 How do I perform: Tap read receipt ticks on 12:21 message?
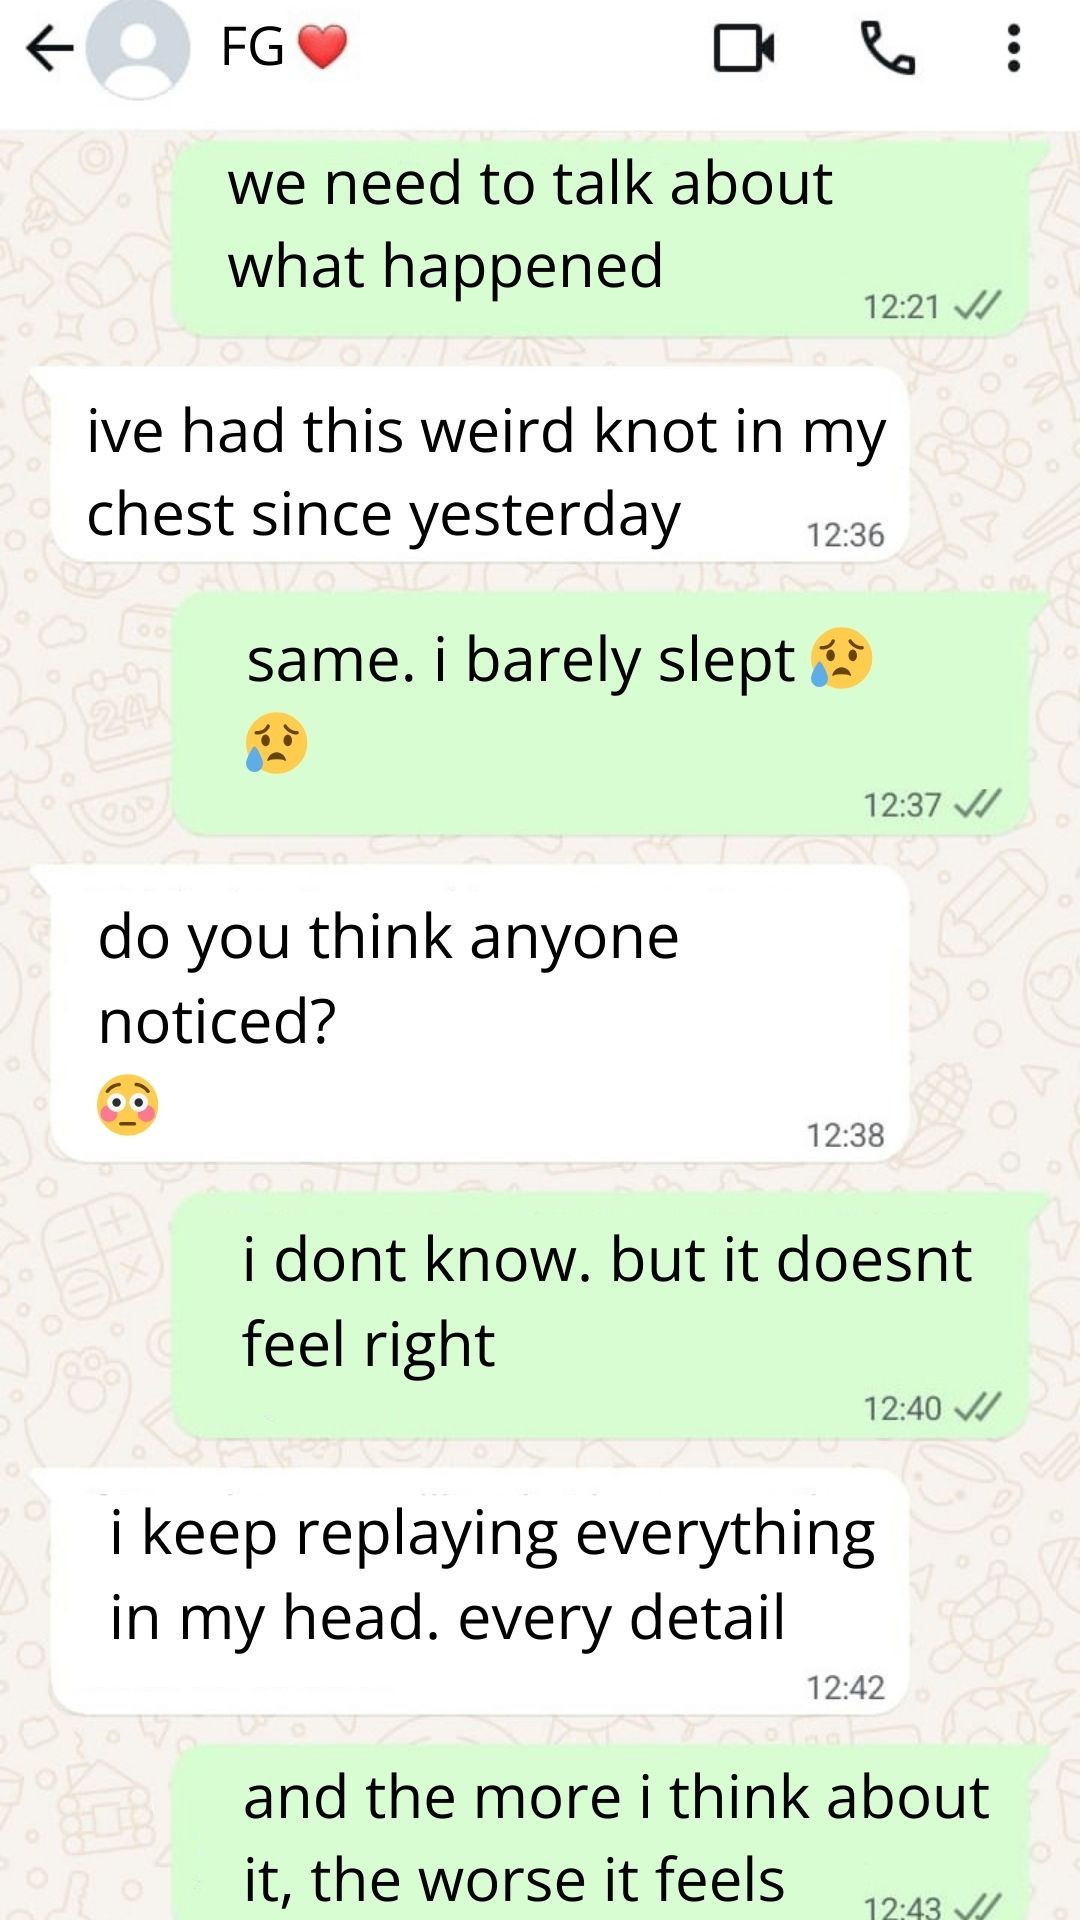[978, 305]
